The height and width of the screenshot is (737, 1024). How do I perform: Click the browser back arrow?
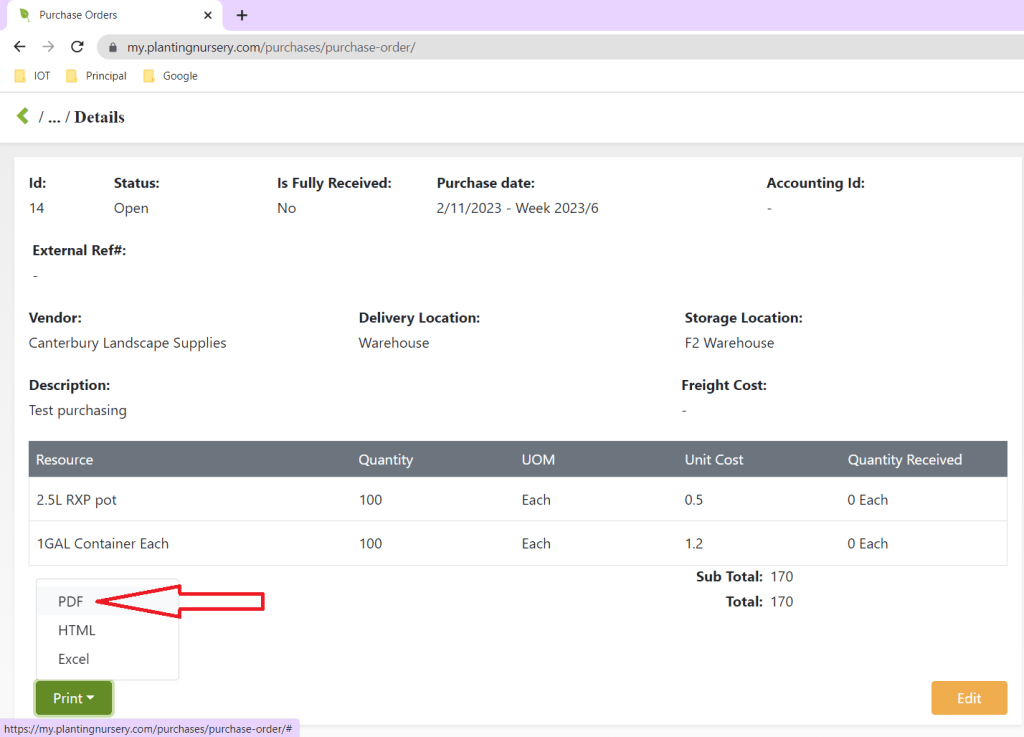click(x=19, y=47)
